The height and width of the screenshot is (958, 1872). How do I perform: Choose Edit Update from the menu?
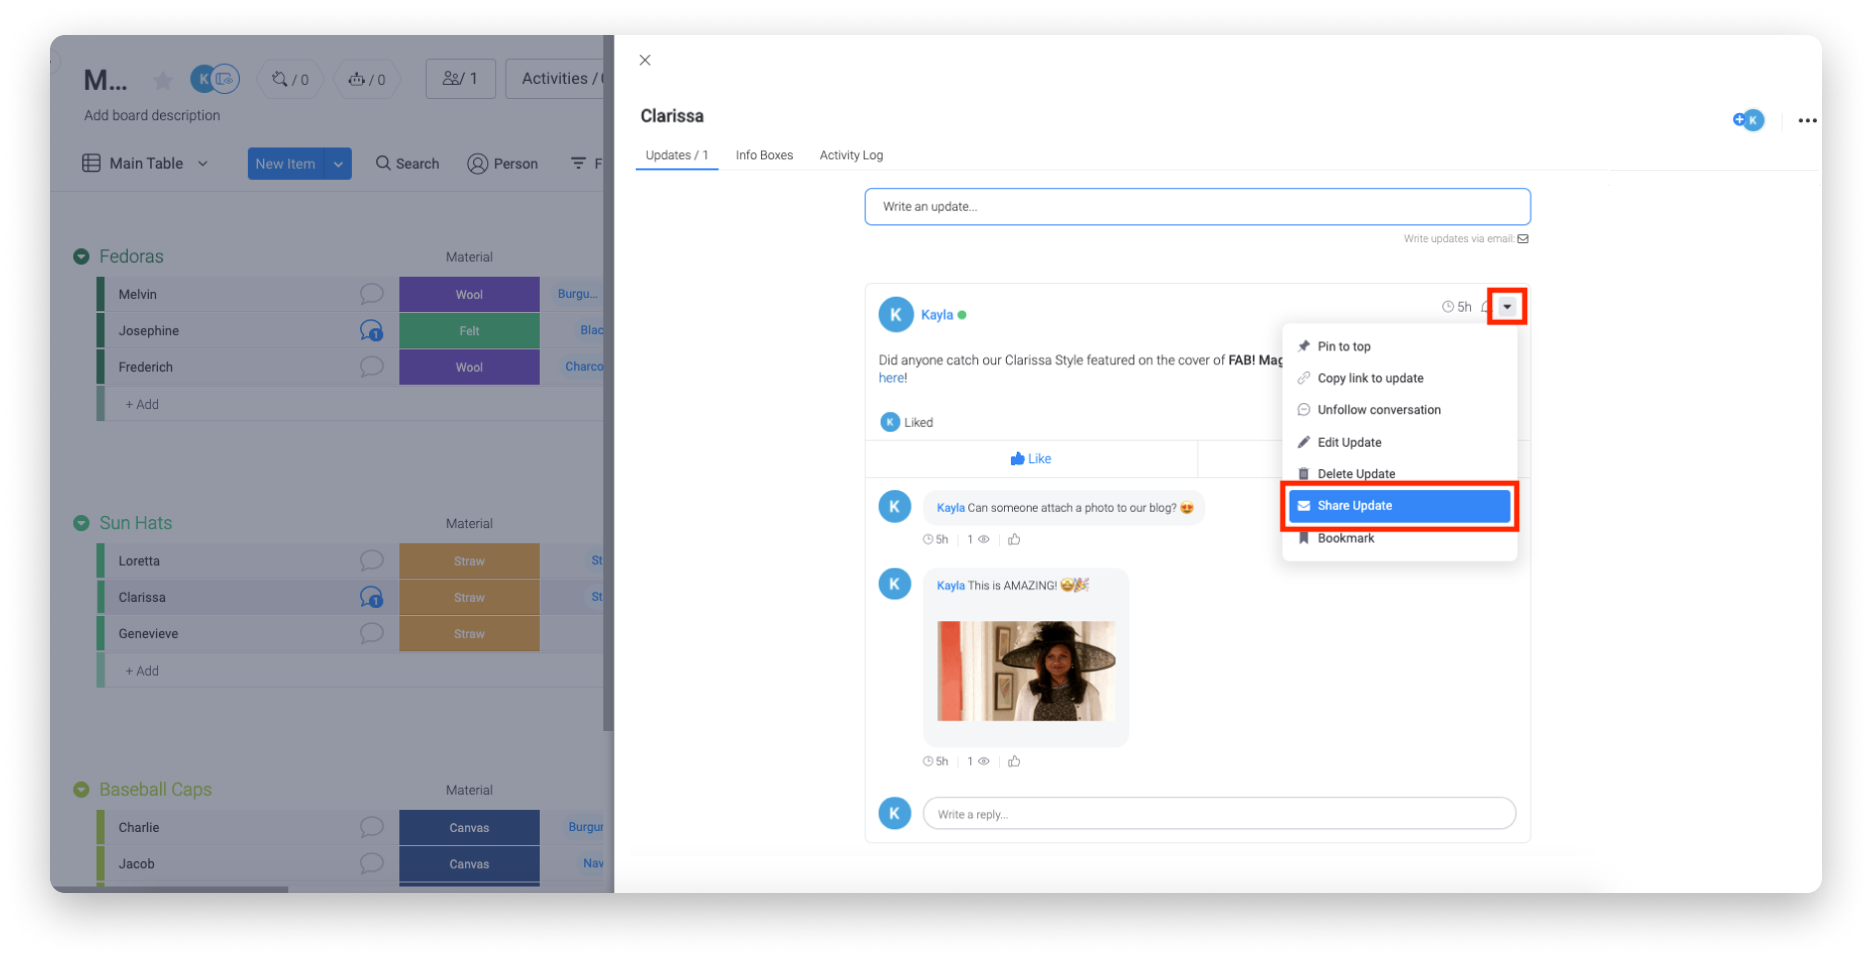click(1399, 442)
